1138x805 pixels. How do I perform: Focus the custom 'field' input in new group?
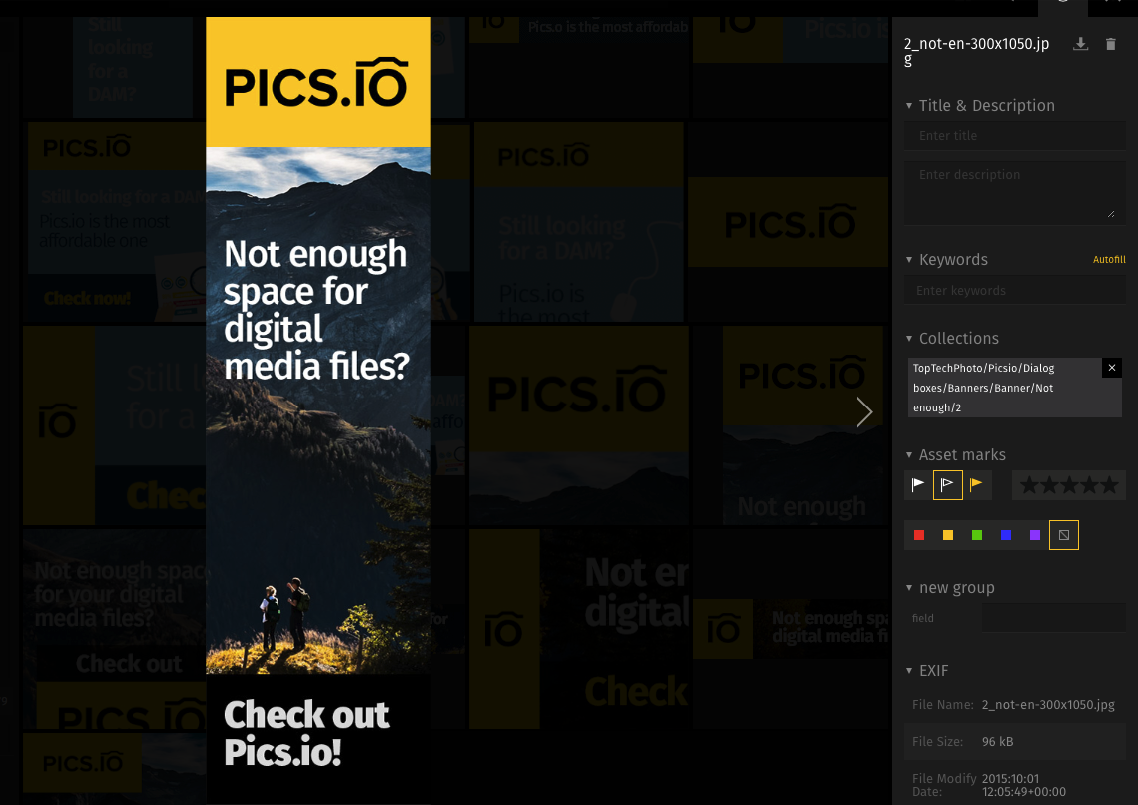[1054, 618]
